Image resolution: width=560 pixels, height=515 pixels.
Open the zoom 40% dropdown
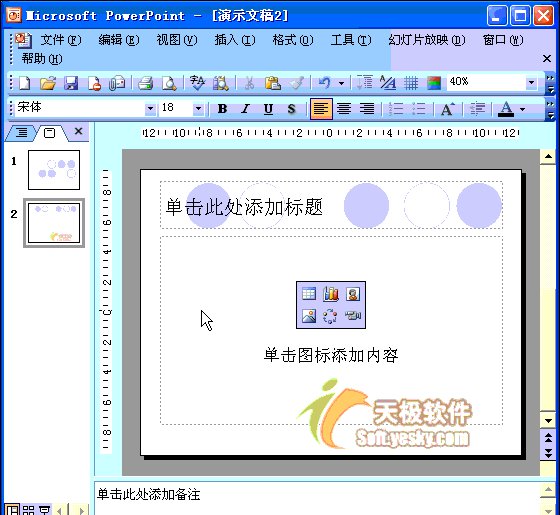pyautogui.click(x=531, y=83)
